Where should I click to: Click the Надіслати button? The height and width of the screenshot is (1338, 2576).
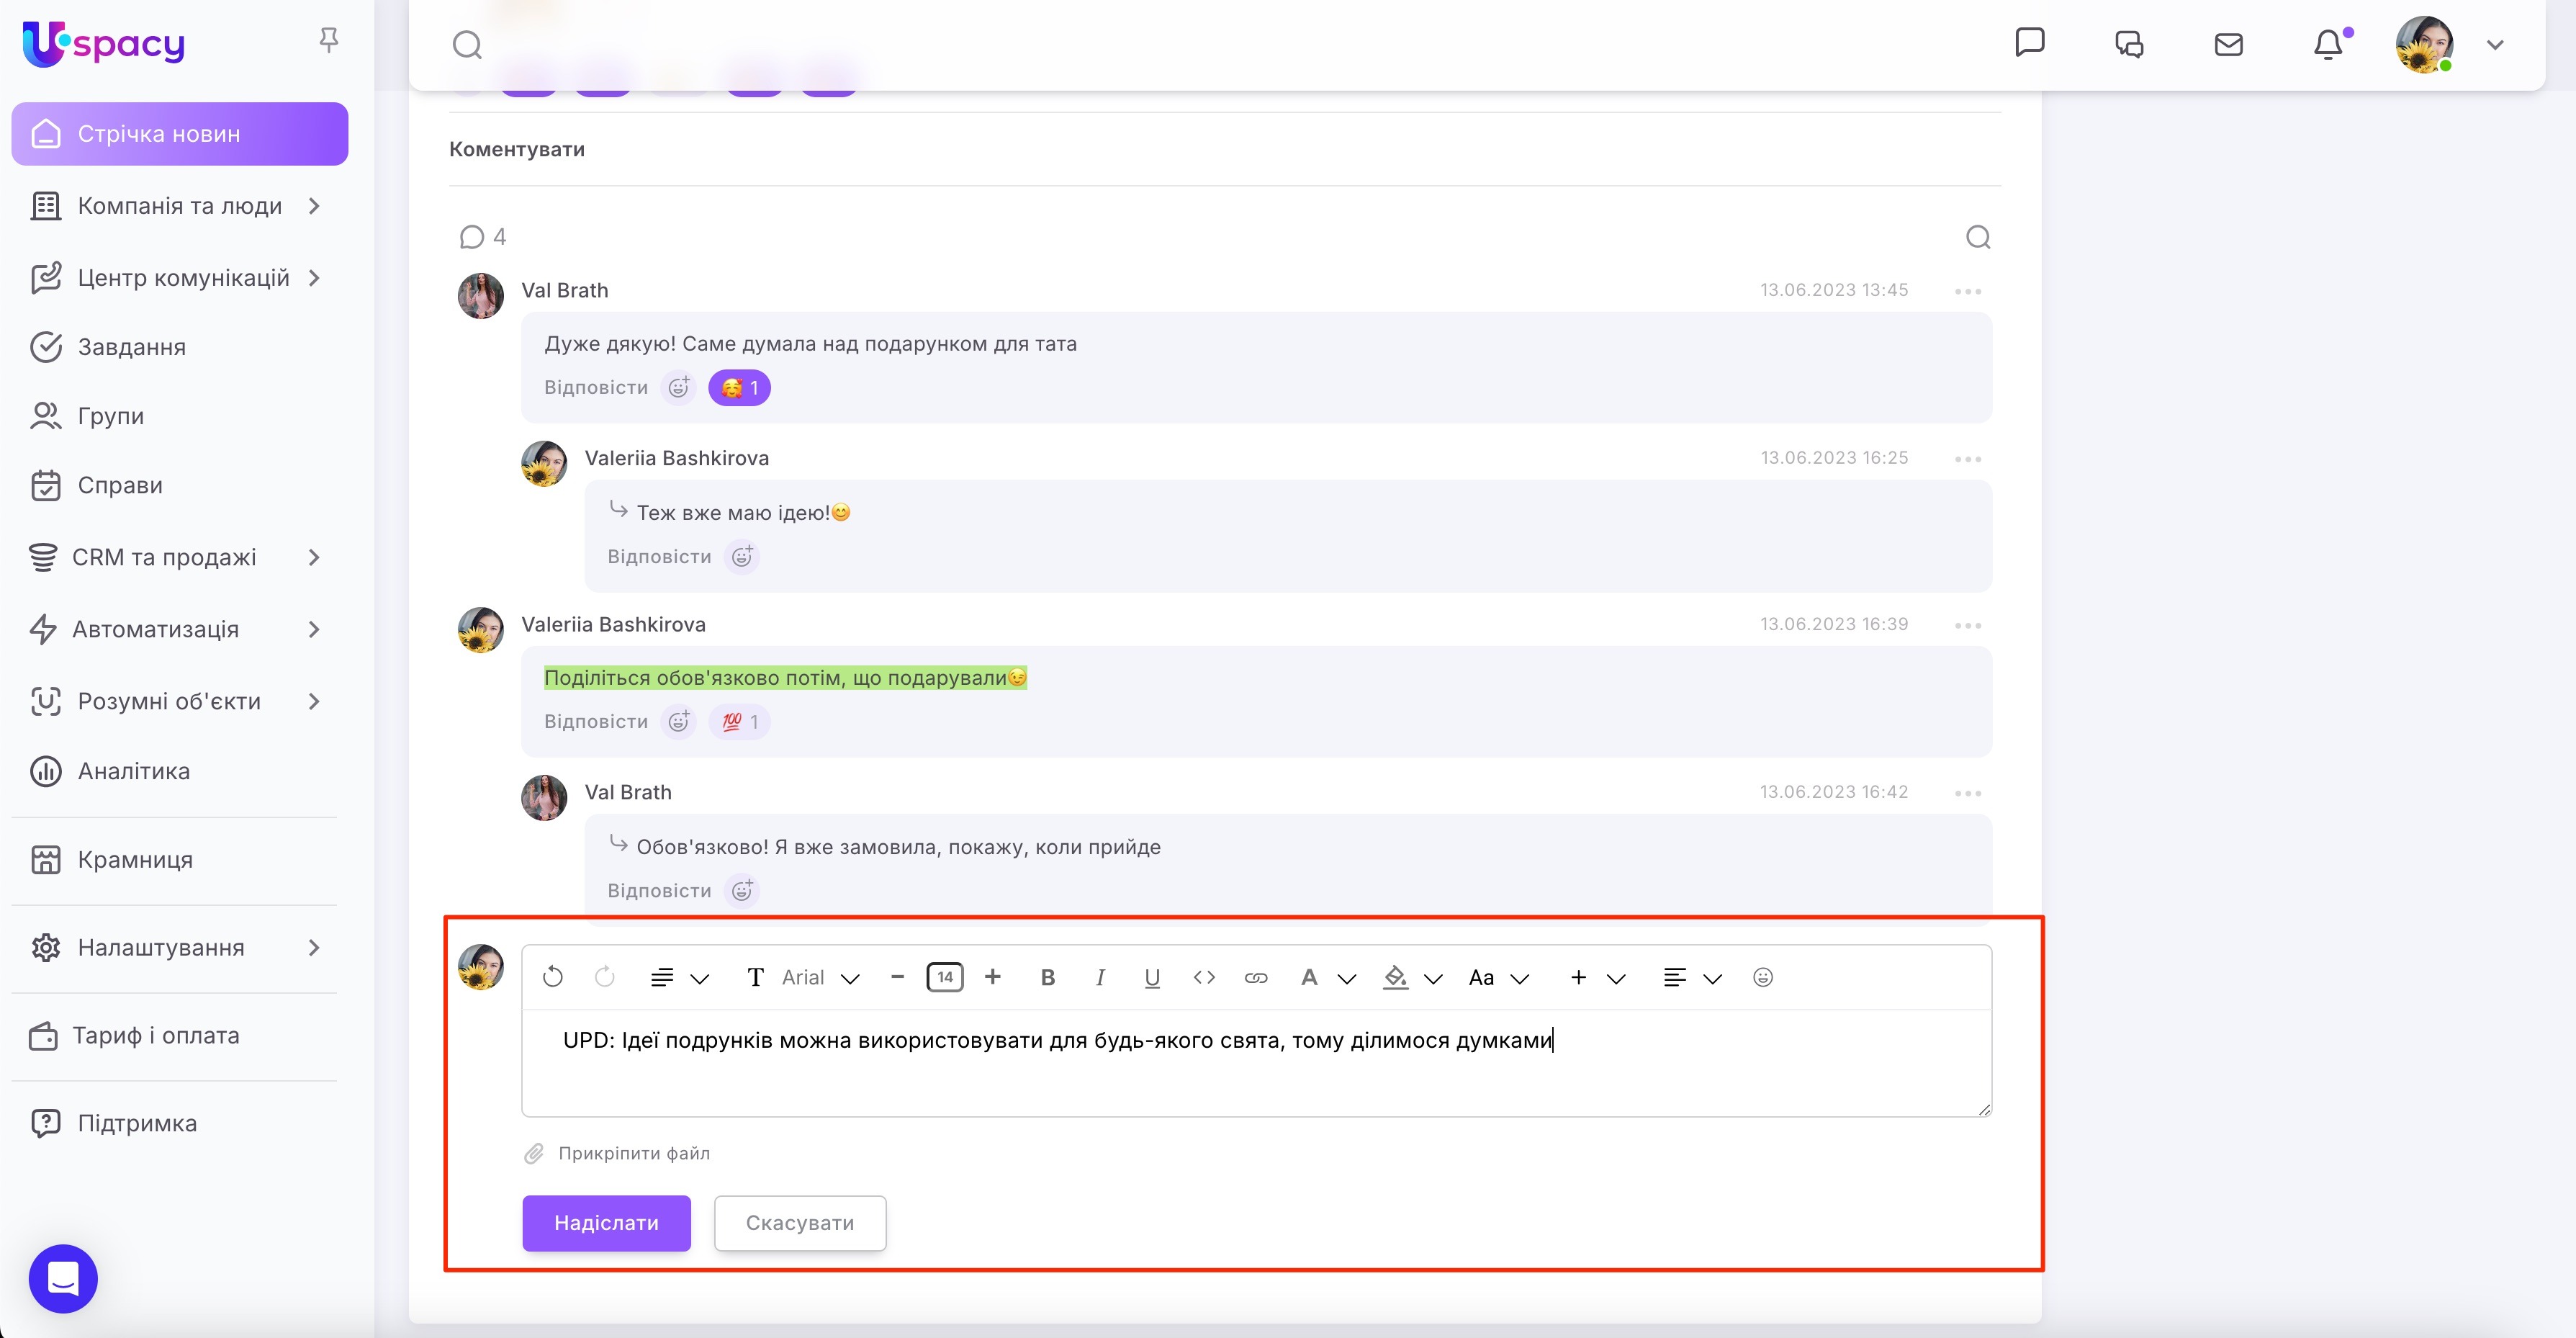tap(606, 1222)
